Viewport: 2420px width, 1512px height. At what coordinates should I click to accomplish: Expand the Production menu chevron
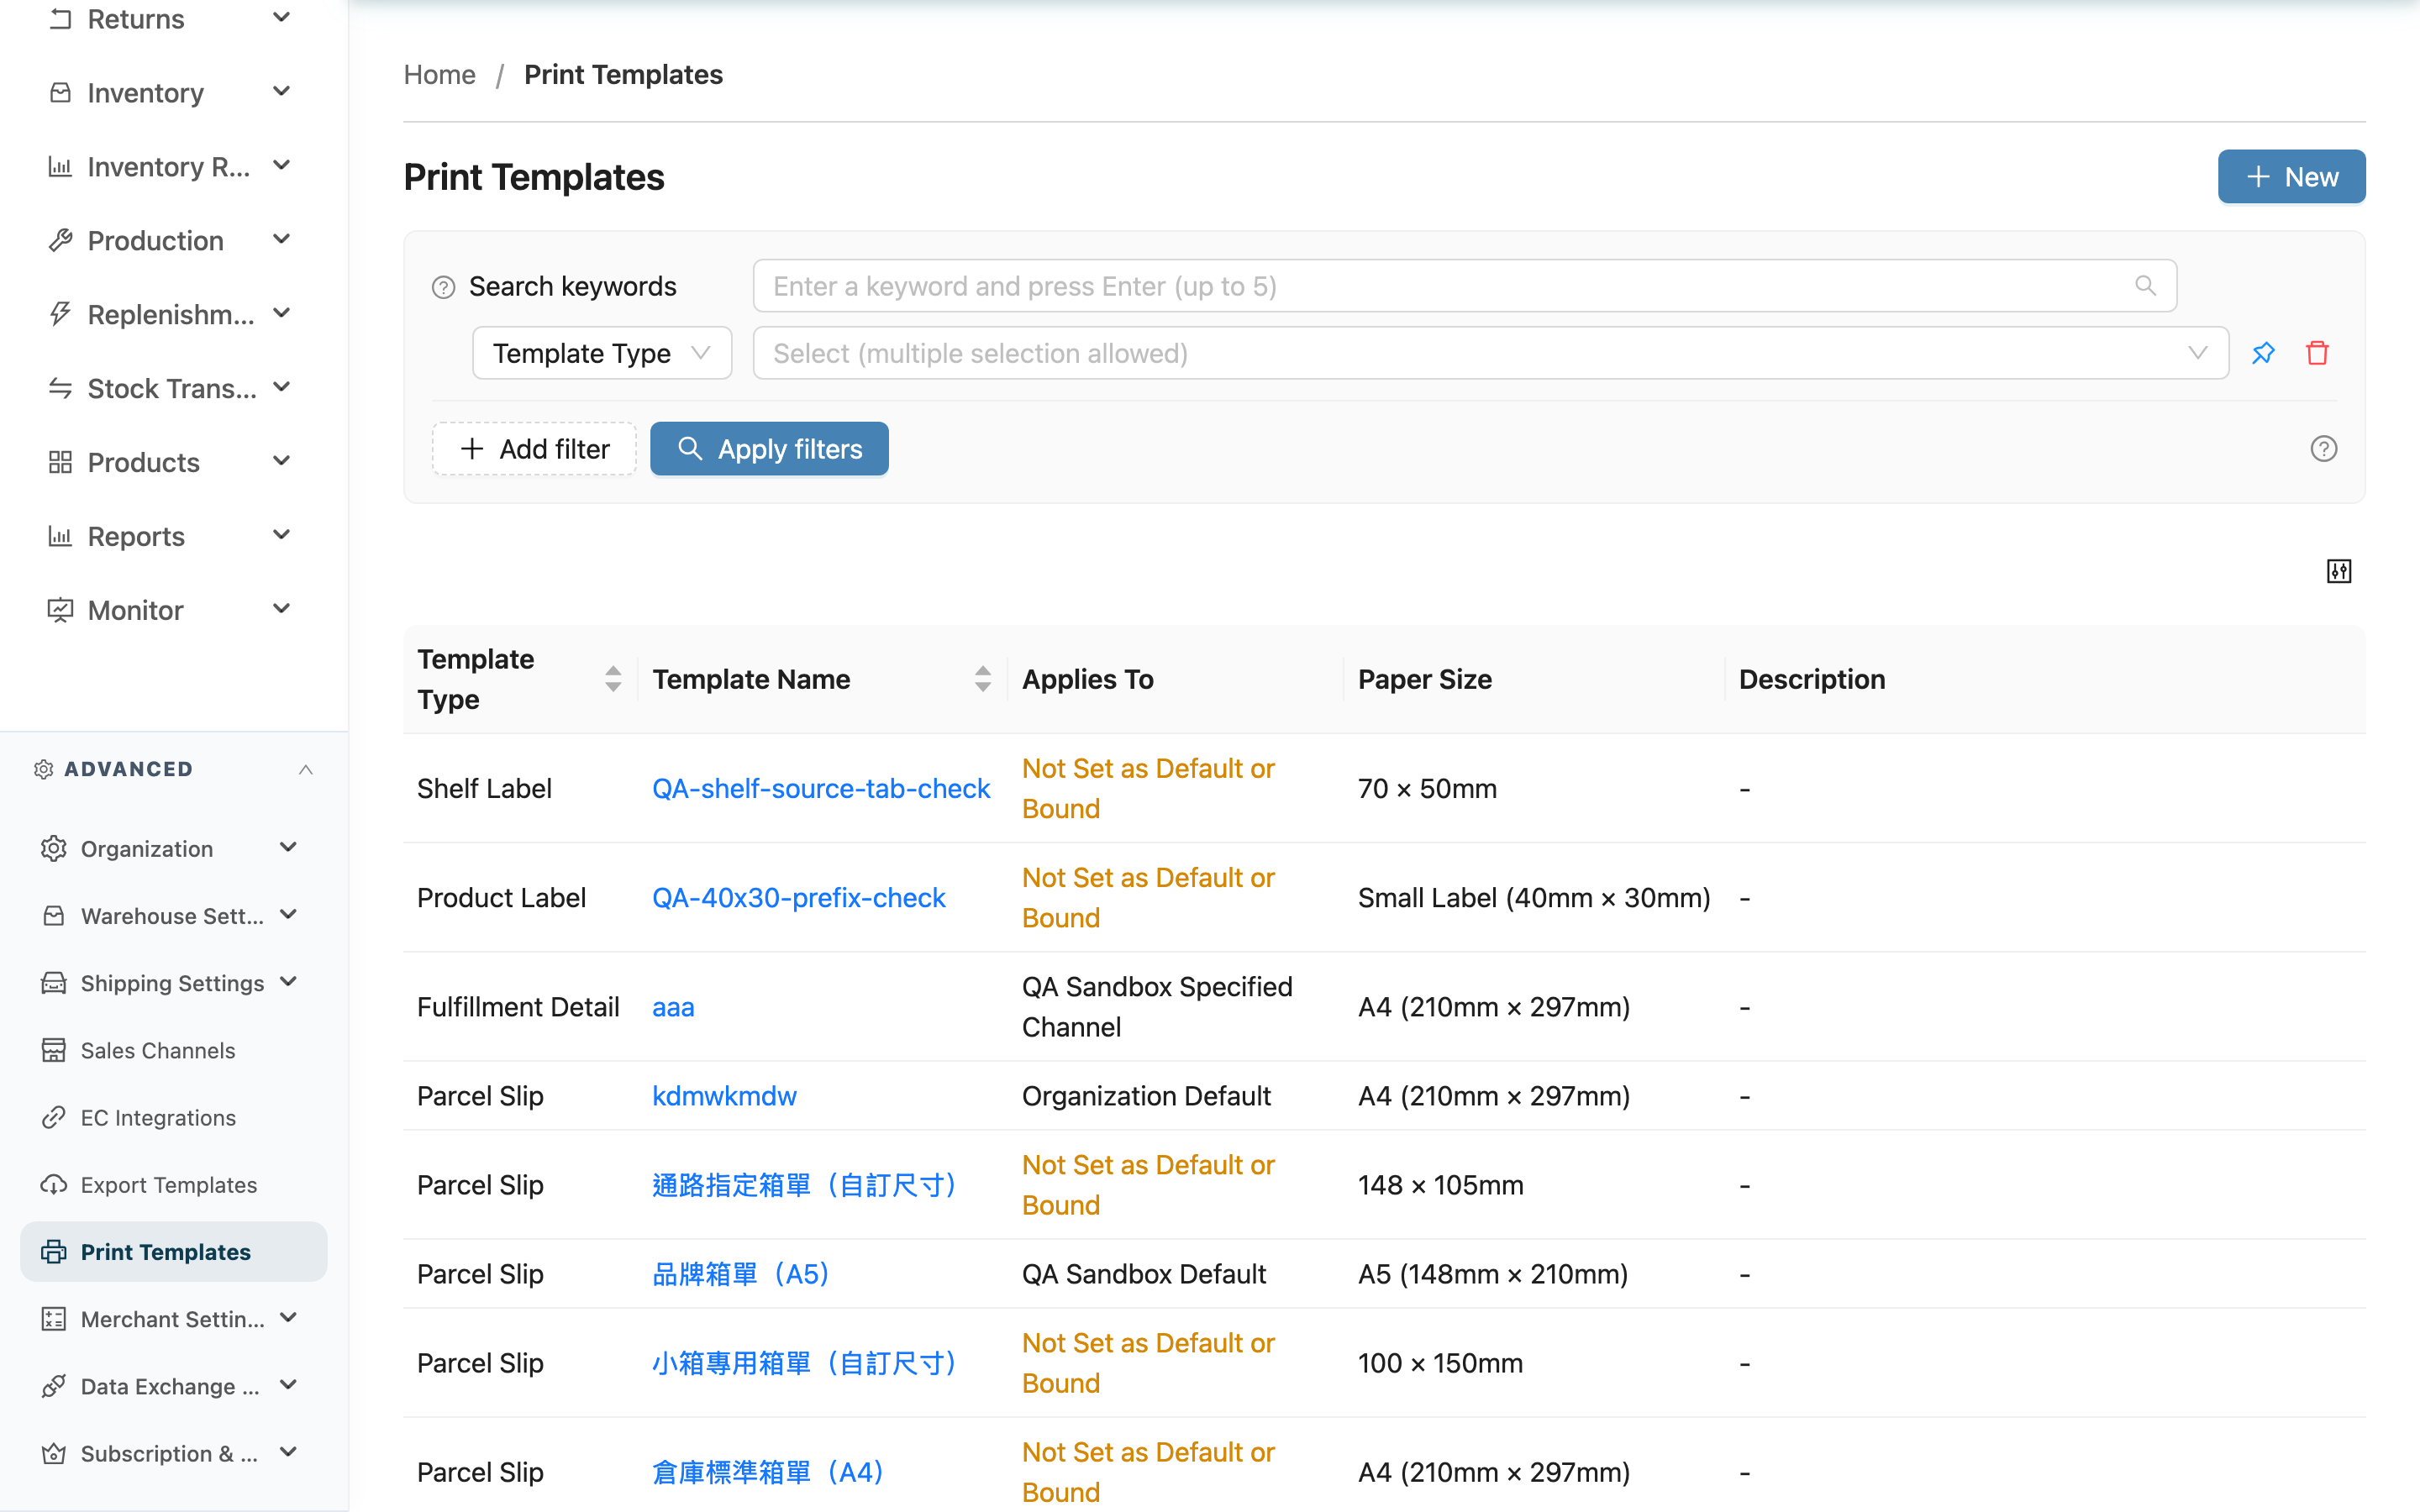[282, 240]
